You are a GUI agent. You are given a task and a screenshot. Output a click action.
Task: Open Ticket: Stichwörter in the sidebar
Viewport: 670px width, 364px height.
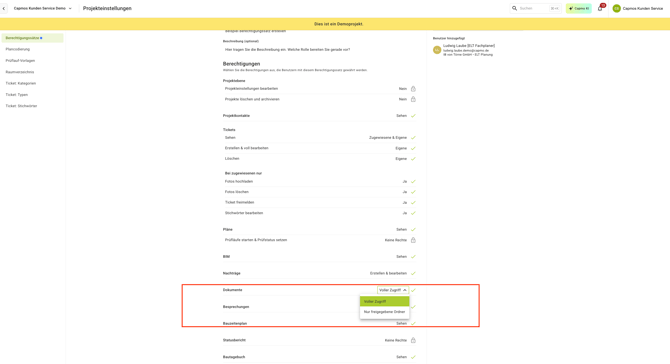(x=21, y=106)
